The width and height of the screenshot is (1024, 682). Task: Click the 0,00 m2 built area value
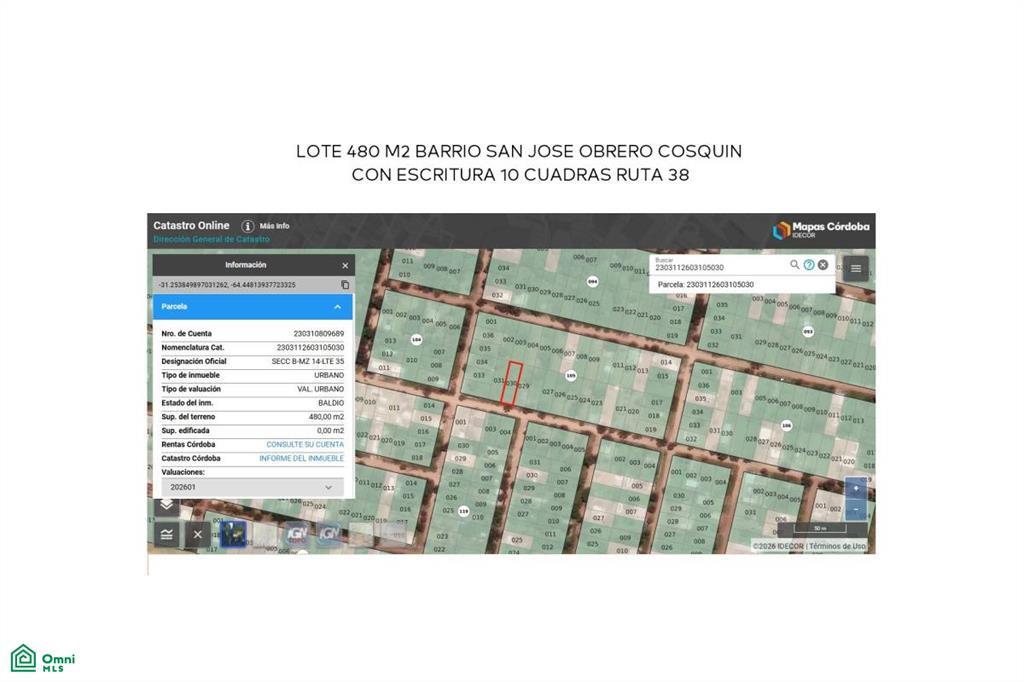click(330, 431)
